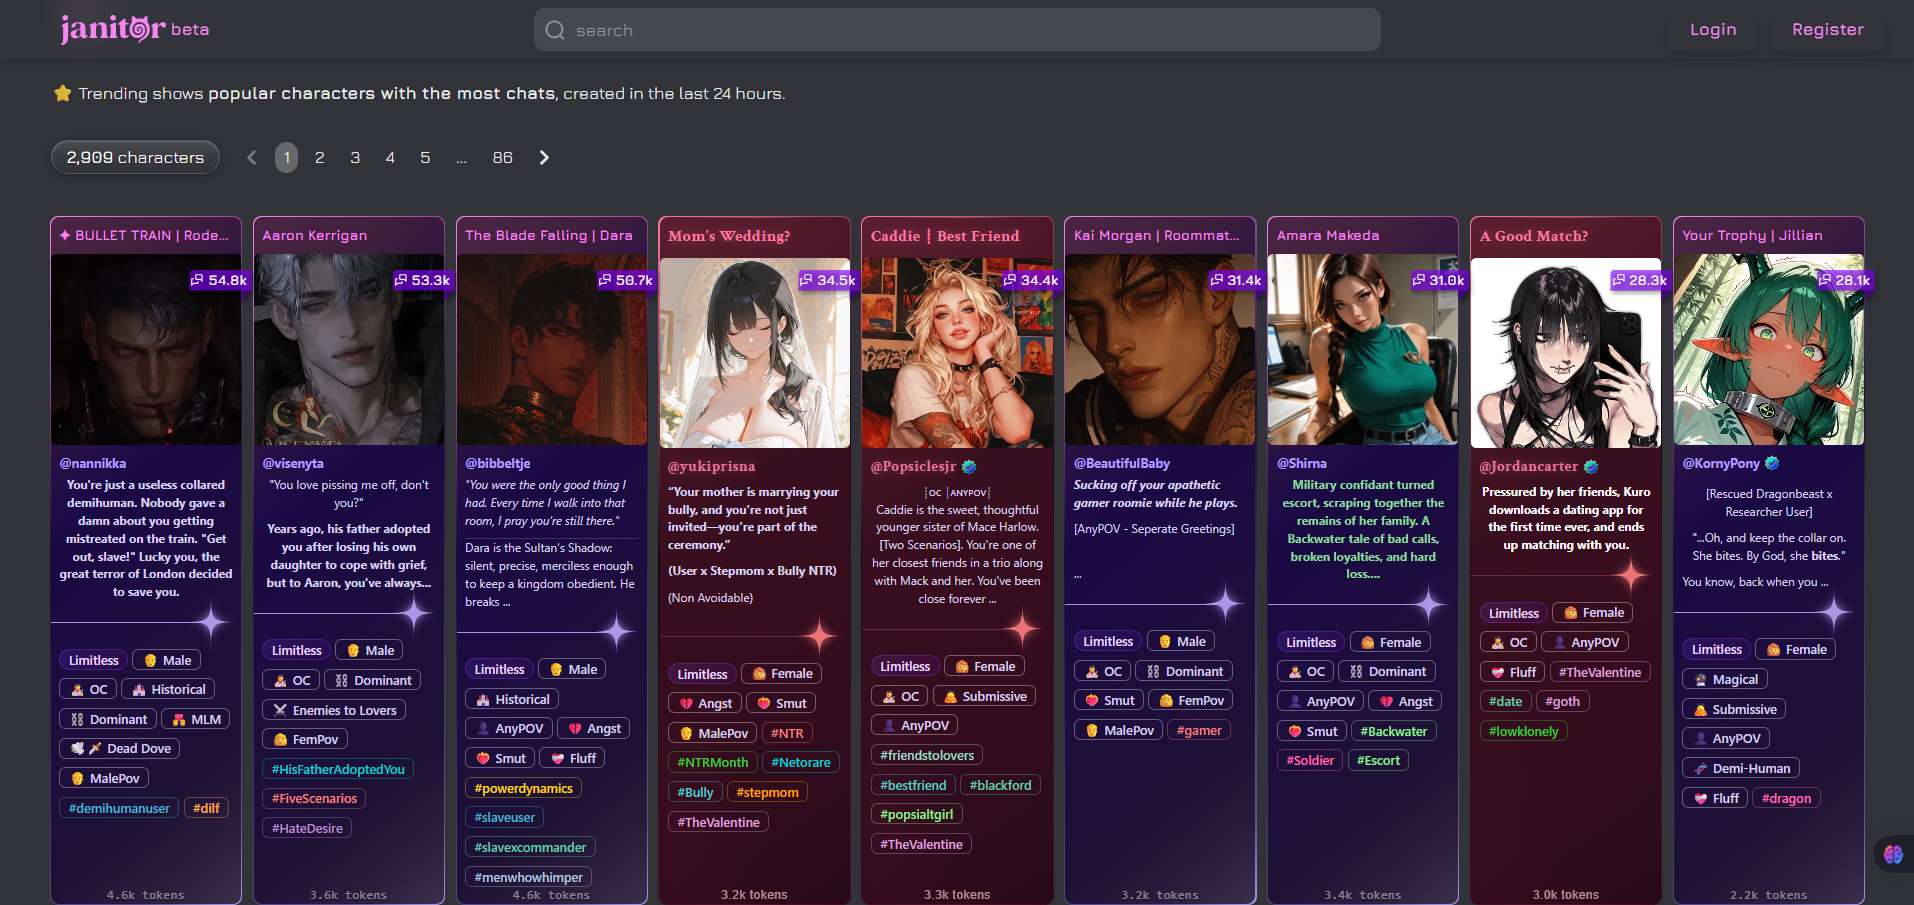Click the search magnifier icon
Image resolution: width=1914 pixels, height=905 pixels.
555,30
